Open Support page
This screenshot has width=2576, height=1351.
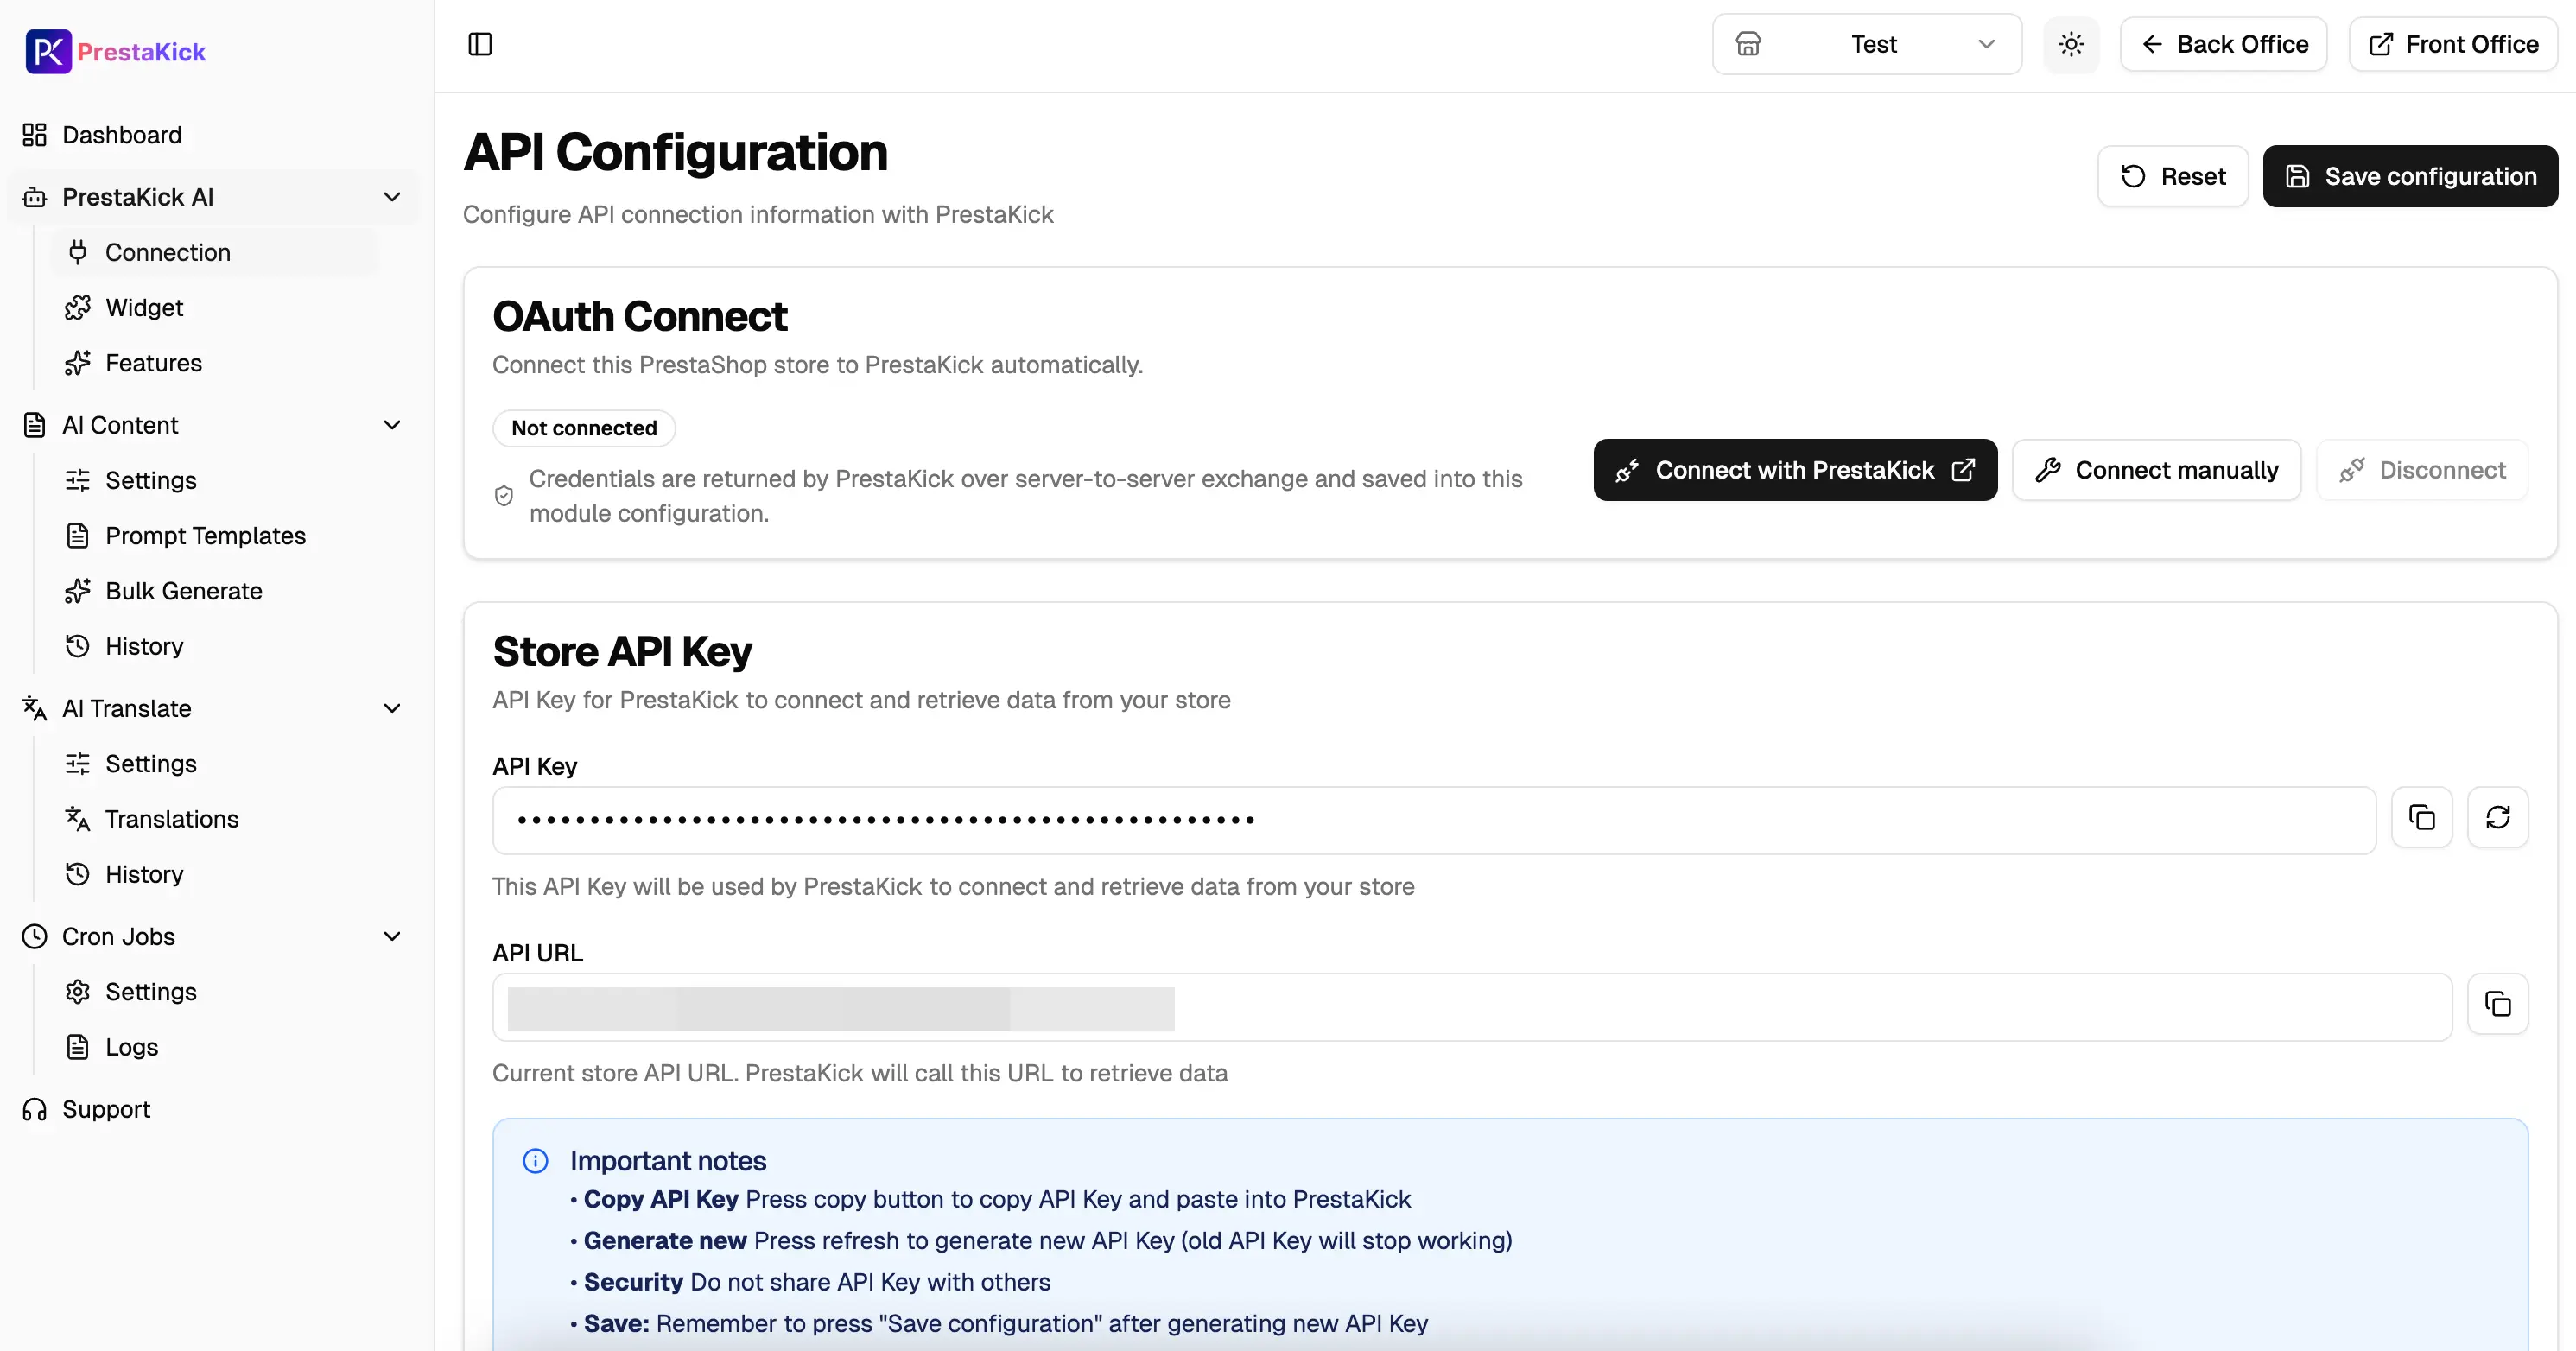pos(106,1109)
